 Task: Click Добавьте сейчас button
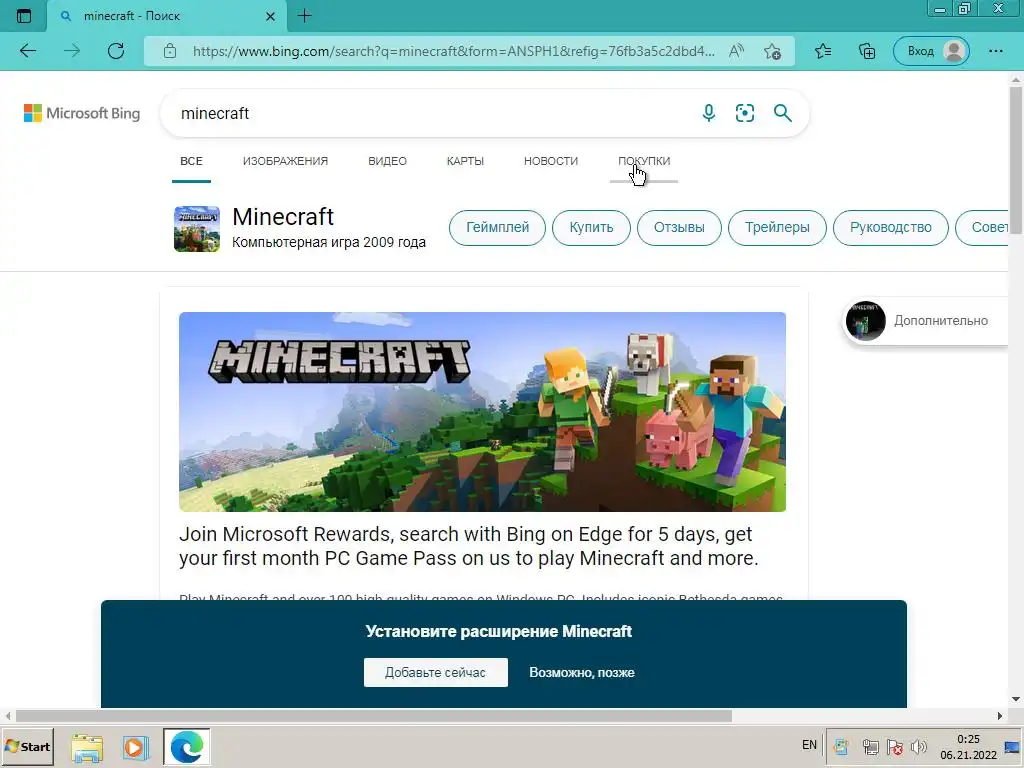point(436,673)
